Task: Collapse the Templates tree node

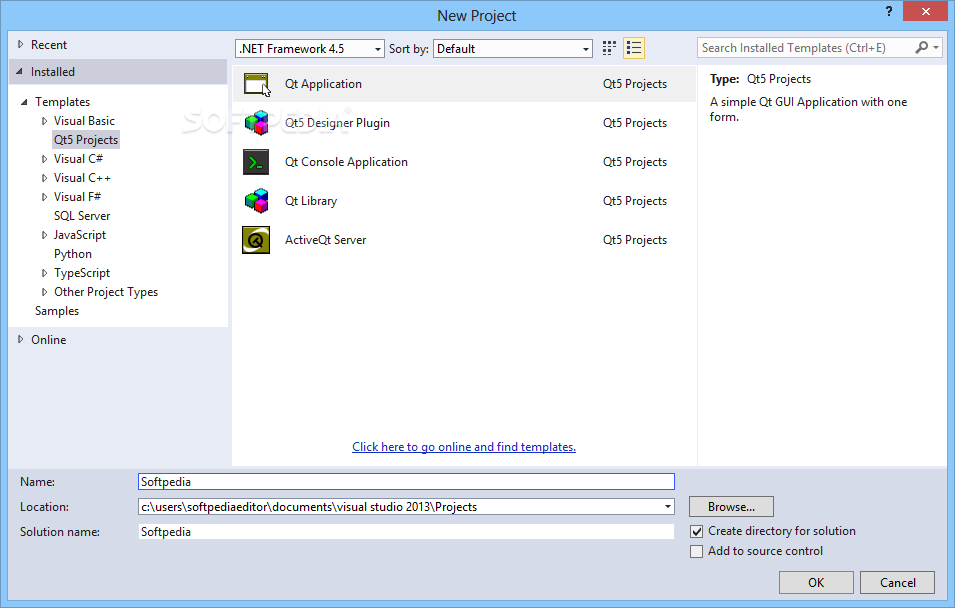Action: click(x=24, y=102)
